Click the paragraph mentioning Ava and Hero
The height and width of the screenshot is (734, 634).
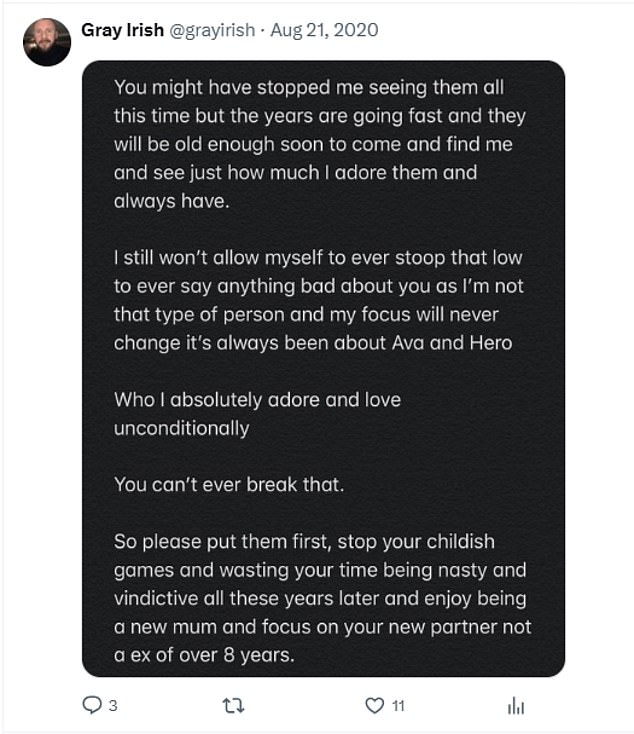coord(318,300)
